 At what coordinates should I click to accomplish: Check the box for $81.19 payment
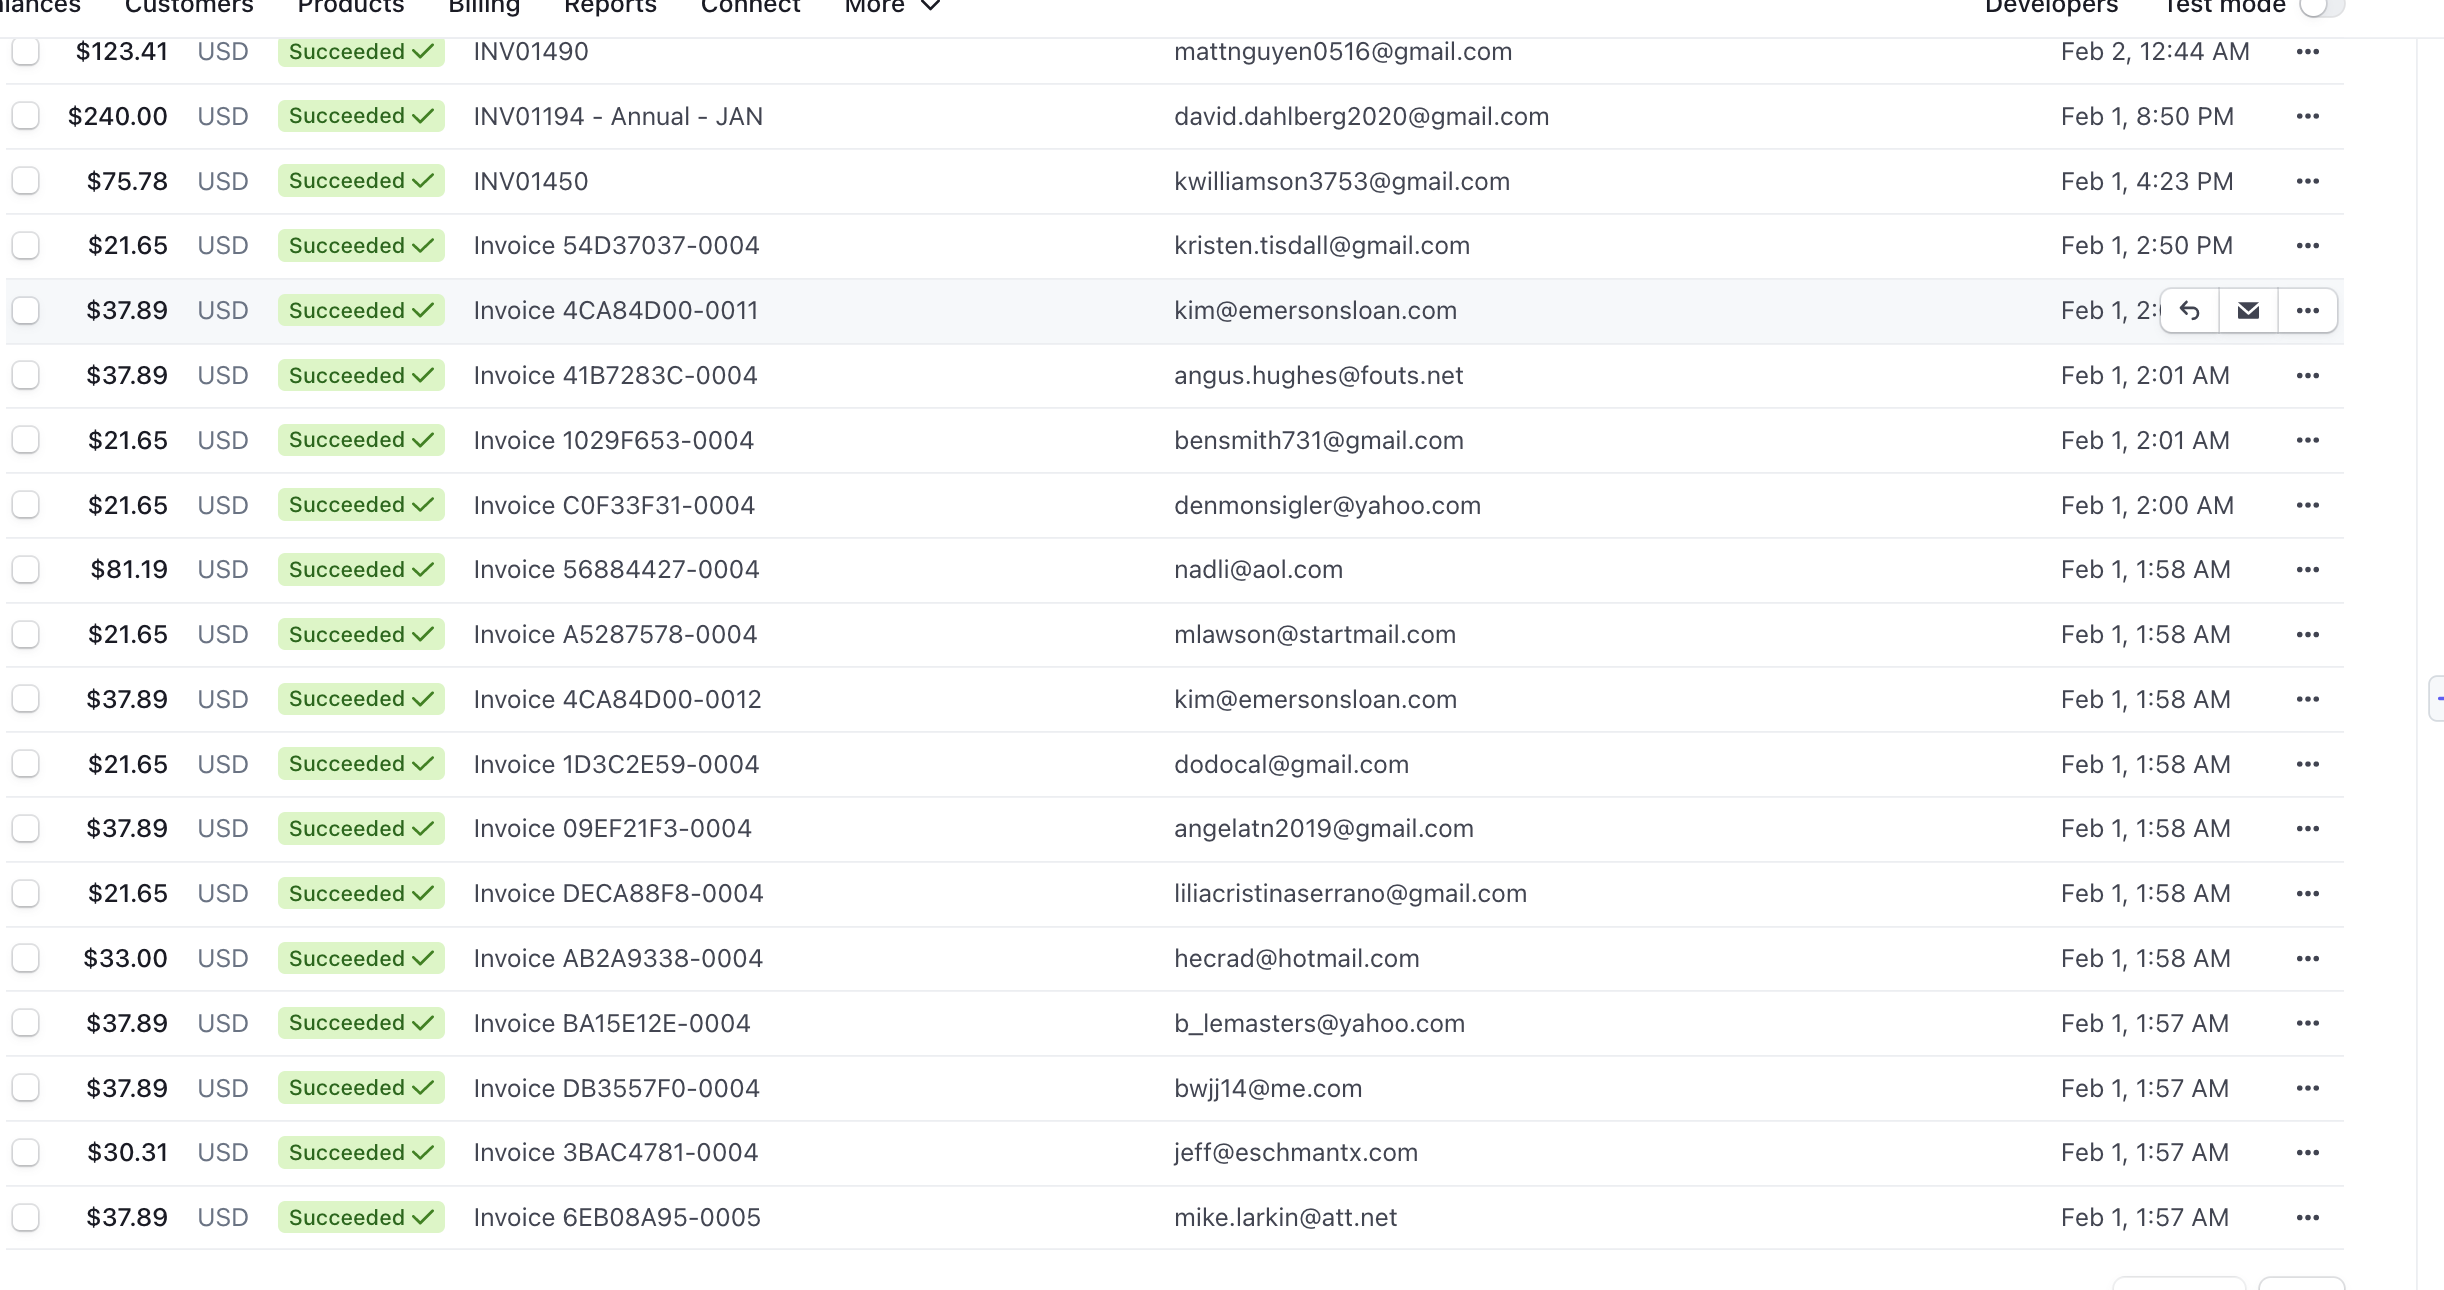[x=26, y=570]
